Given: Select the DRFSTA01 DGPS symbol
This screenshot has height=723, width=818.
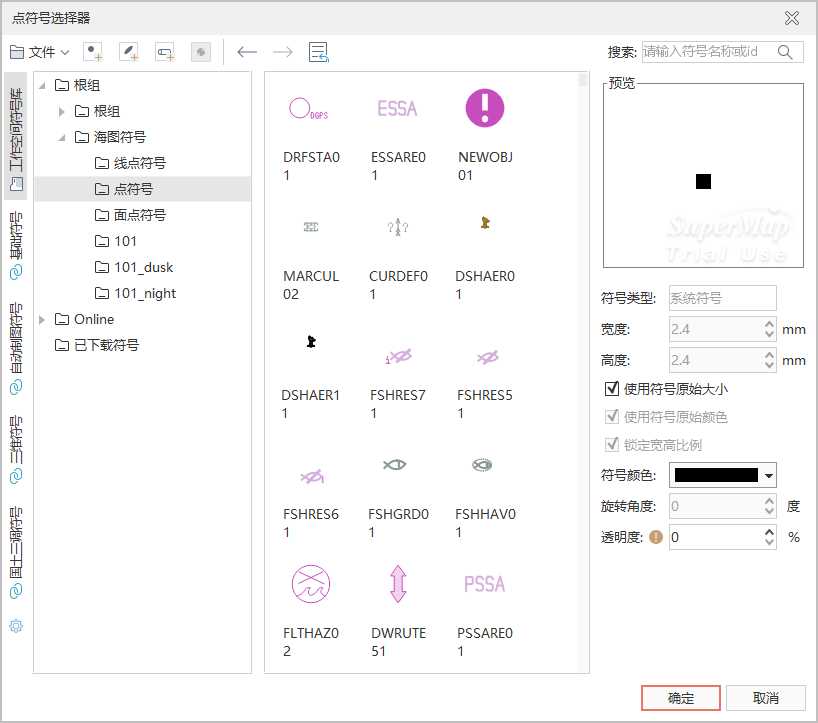Looking at the screenshot, I should (x=310, y=108).
